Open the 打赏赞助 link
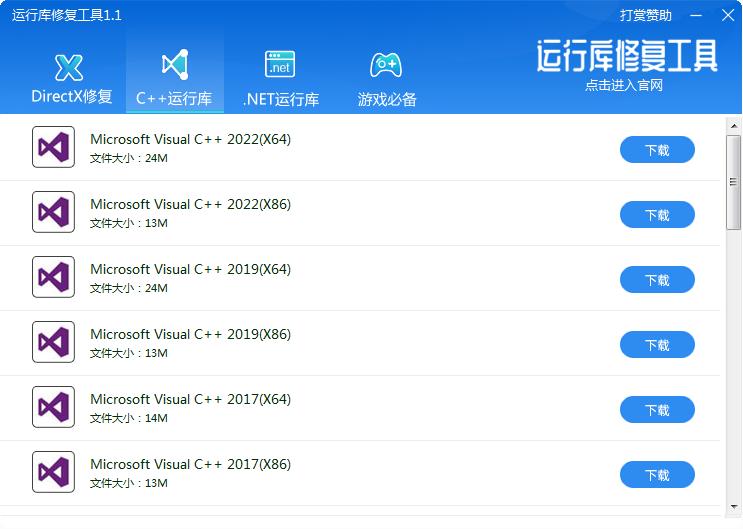Viewport: 743px width, 529px height. click(x=645, y=15)
